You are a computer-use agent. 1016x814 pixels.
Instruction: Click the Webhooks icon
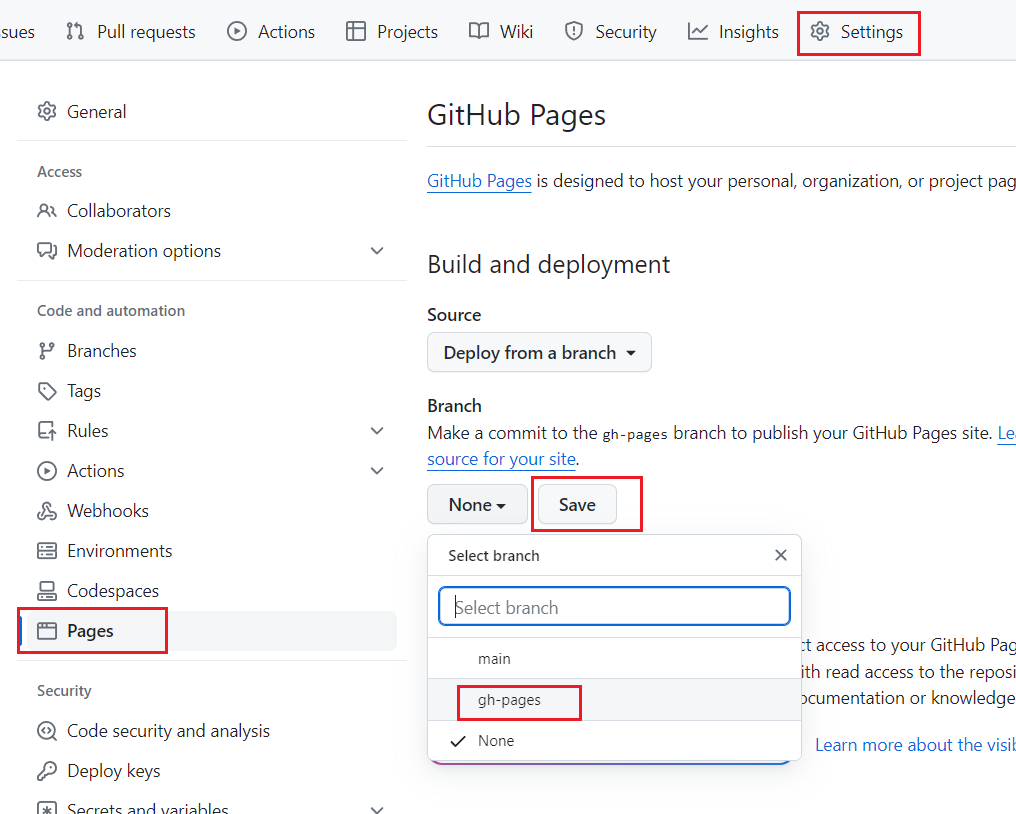point(47,511)
